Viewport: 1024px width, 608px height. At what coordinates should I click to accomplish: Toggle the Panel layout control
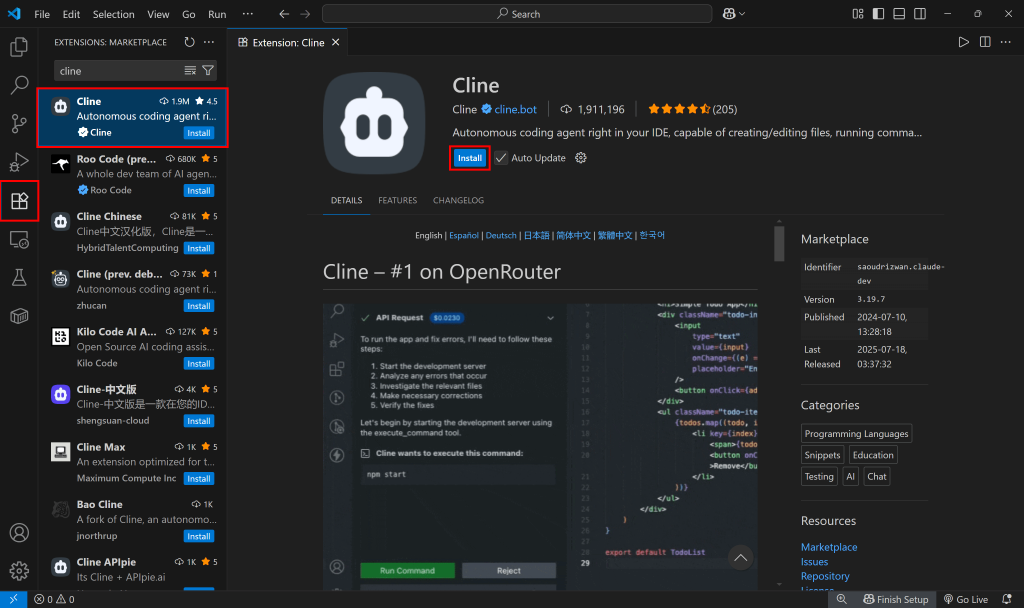coord(901,13)
